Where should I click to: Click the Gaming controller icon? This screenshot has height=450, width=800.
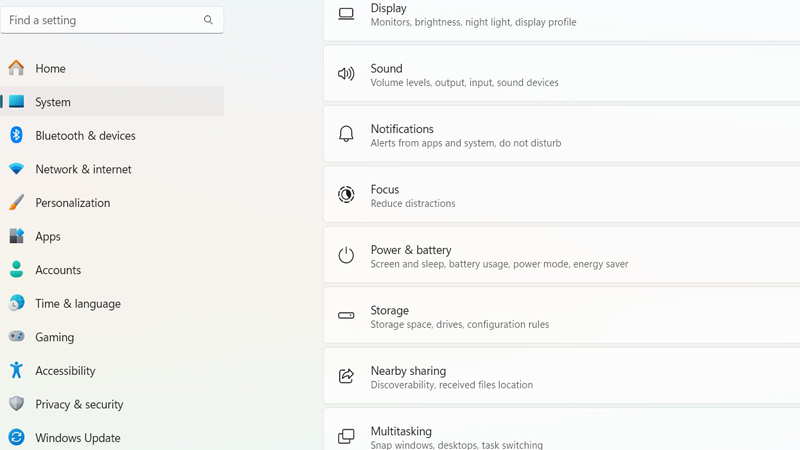point(16,336)
